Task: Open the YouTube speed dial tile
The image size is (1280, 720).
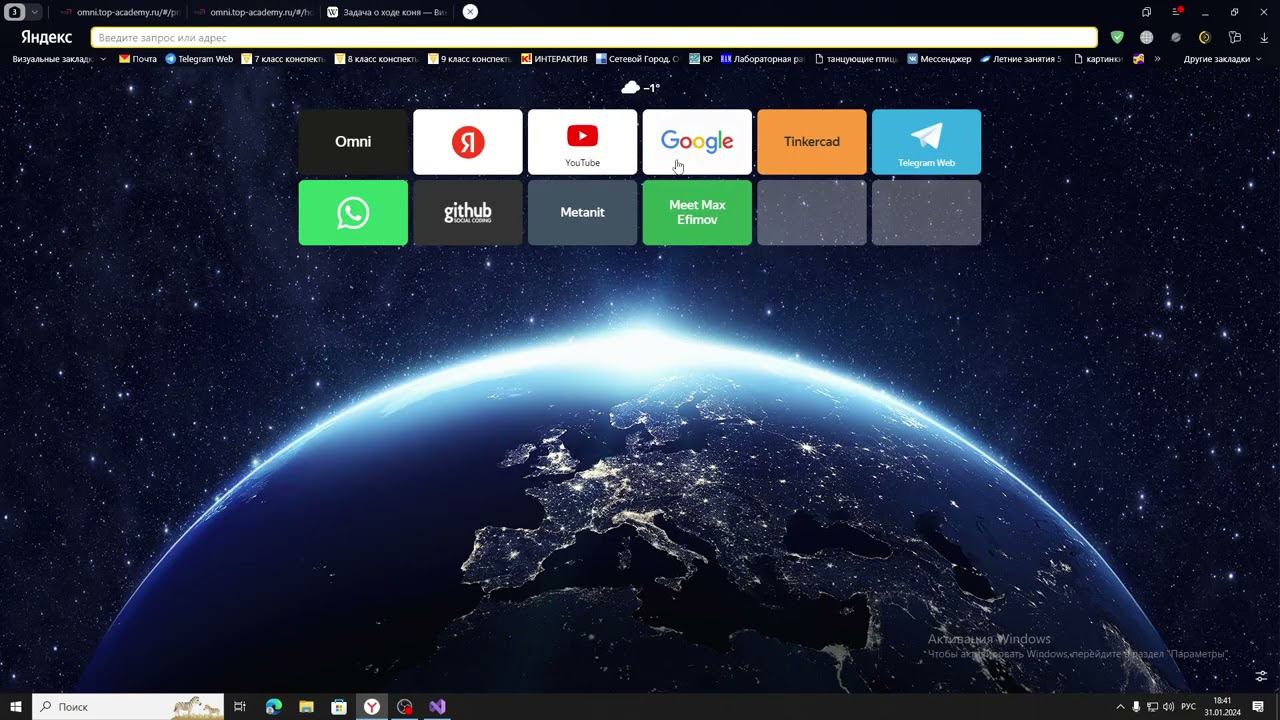Action: [x=582, y=142]
